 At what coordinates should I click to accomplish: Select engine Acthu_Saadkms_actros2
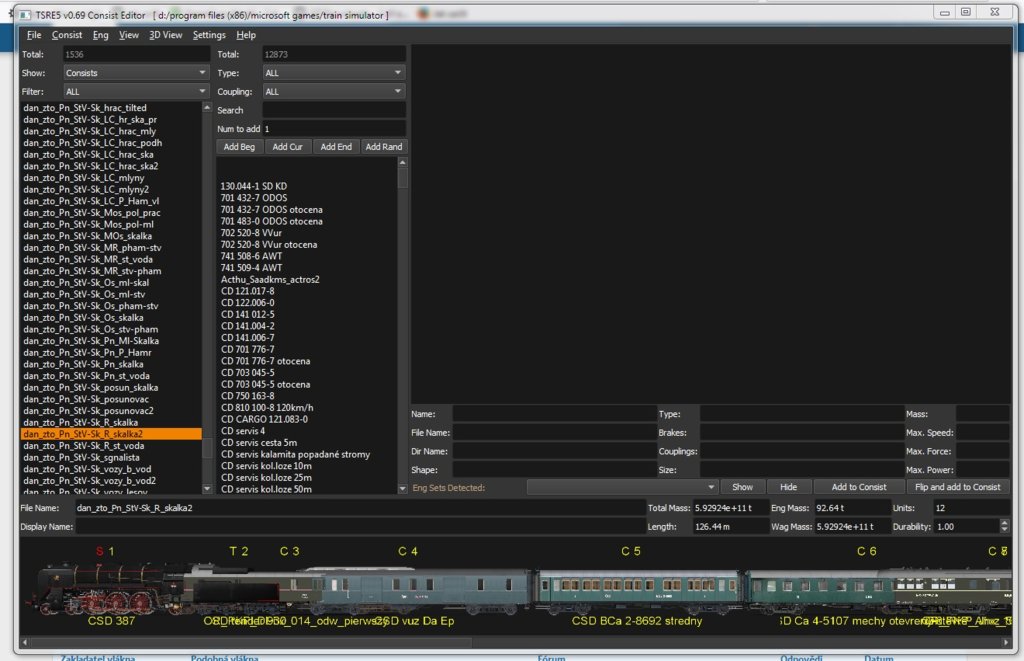[x=270, y=280]
